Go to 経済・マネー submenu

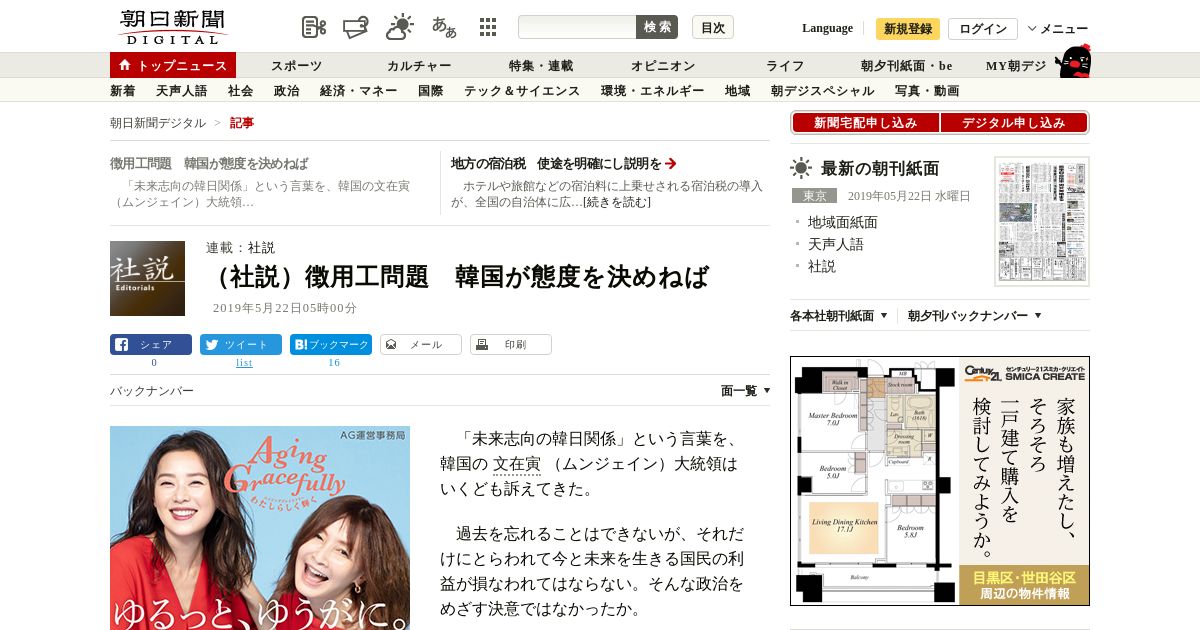(x=359, y=90)
